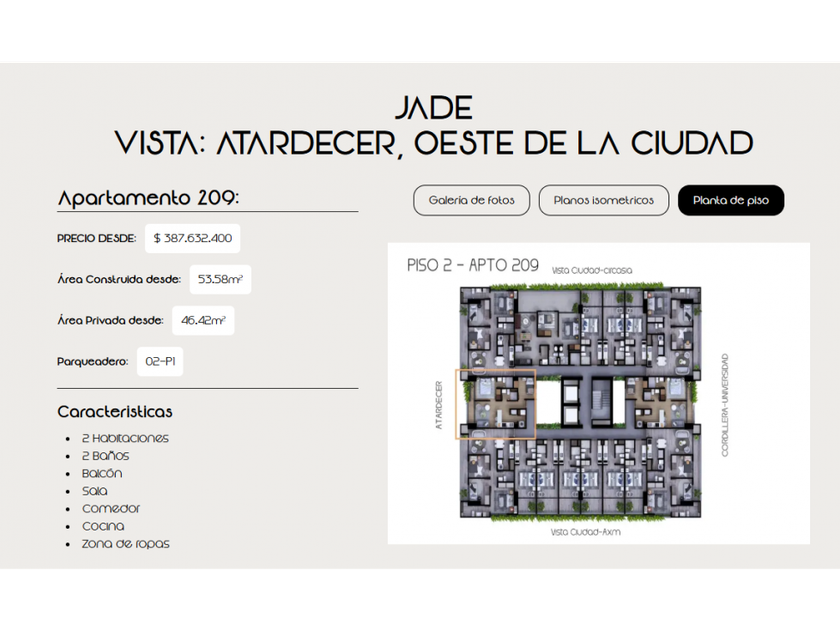Click the 'VISTA: ATARDECER, OESTE DE LA CIUDAD' heading
The height and width of the screenshot is (630, 840).
pyautogui.click(x=434, y=143)
